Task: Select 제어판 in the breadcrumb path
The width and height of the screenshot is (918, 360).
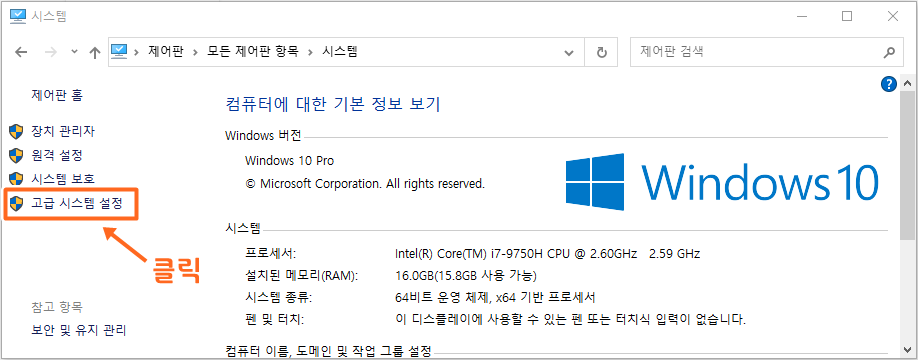Action: point(166,52)
